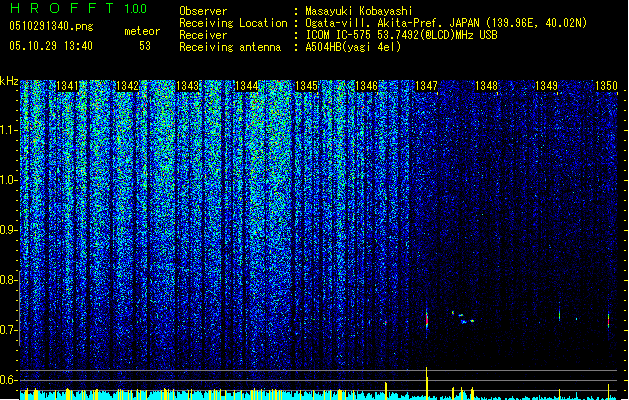Click the red meteor echo near 1350
This screenshot has height=400, width=629.
pyautogui.click(x=609, y=320)
